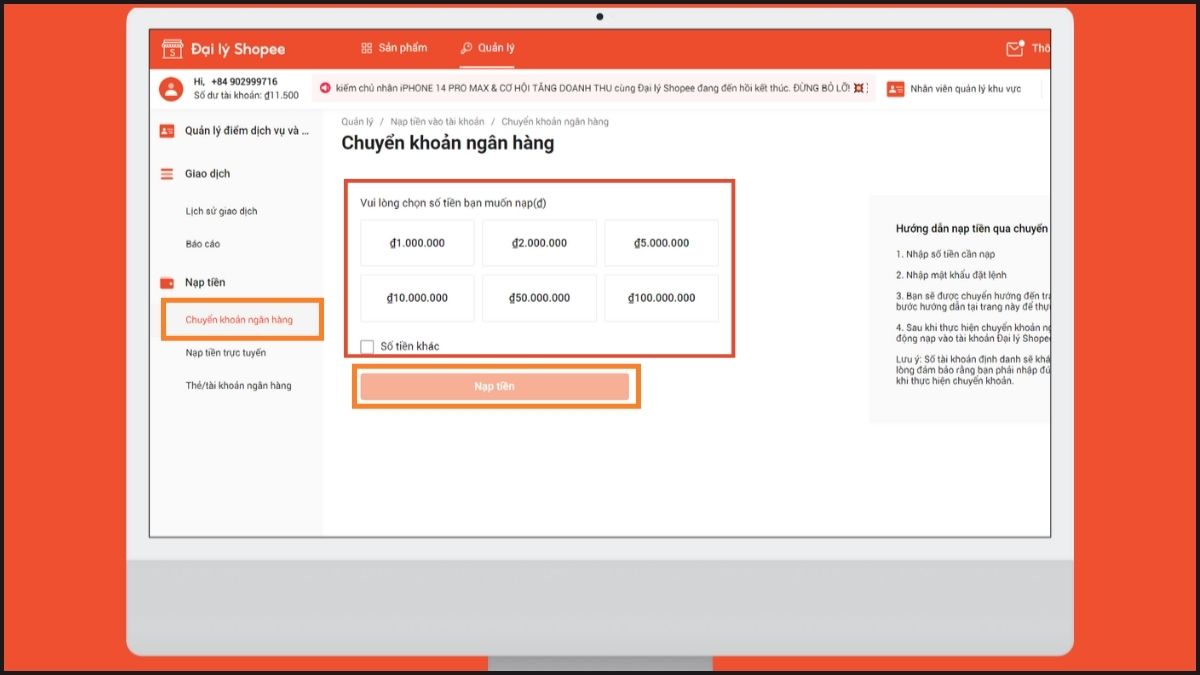Viewport: 1200px width, 675px height.
Task: Choose the ₫100.000.000 amount
Action: click(661, 298)
